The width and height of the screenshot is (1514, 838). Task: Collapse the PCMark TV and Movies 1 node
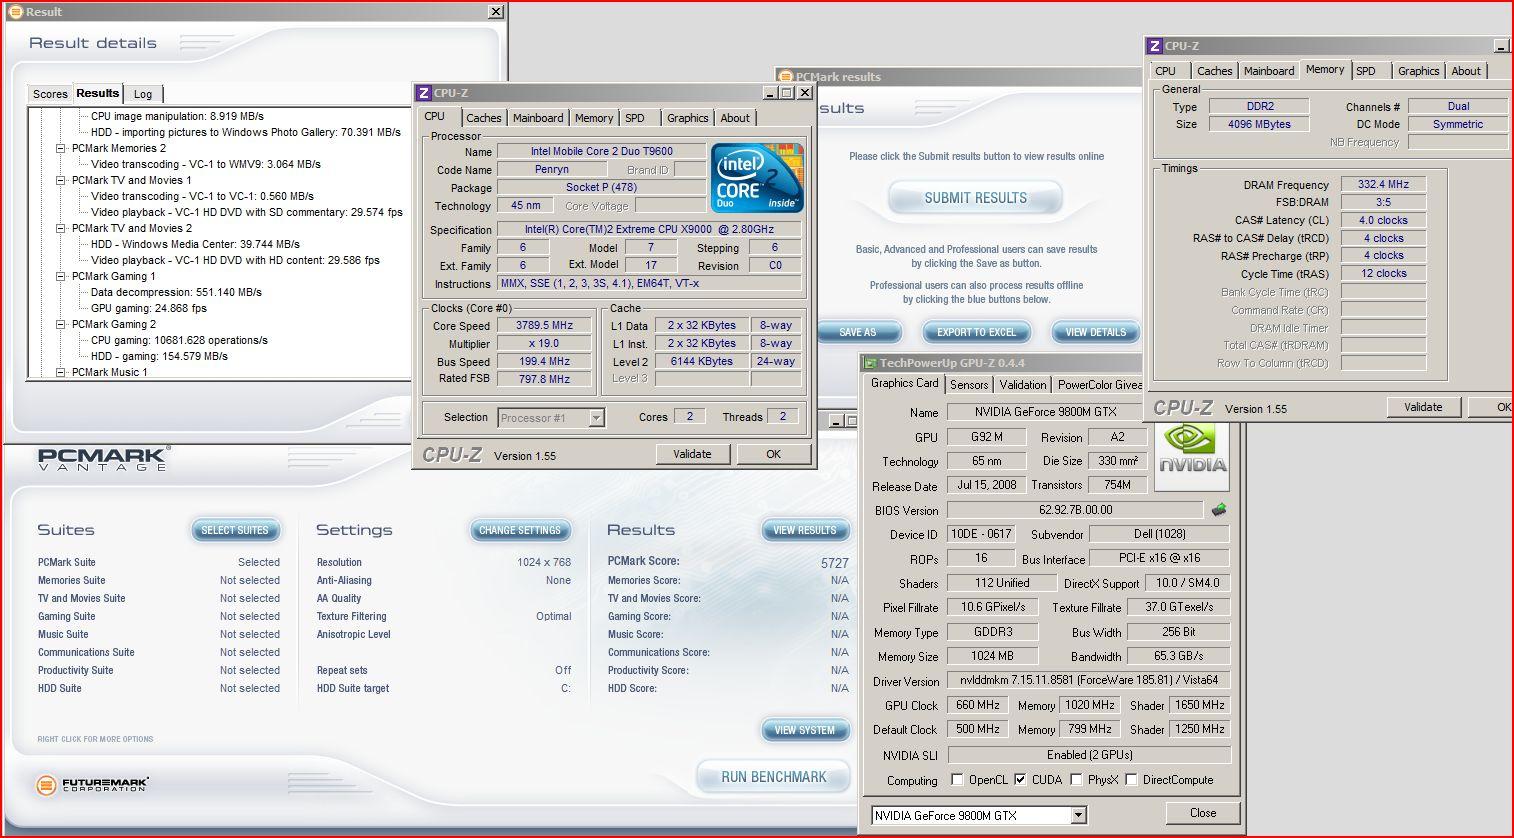pyautogui.click(x=60, y=180)
